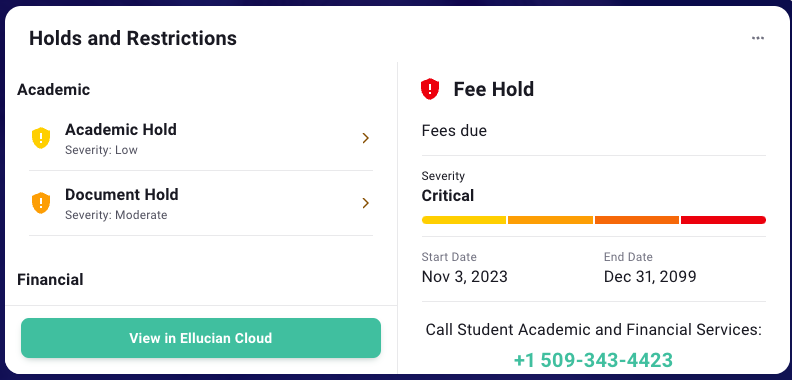Expand Academic Hold details chevron
Viewport: 792px width, 380px height.
pyautogui.click(x=366, y=138)
